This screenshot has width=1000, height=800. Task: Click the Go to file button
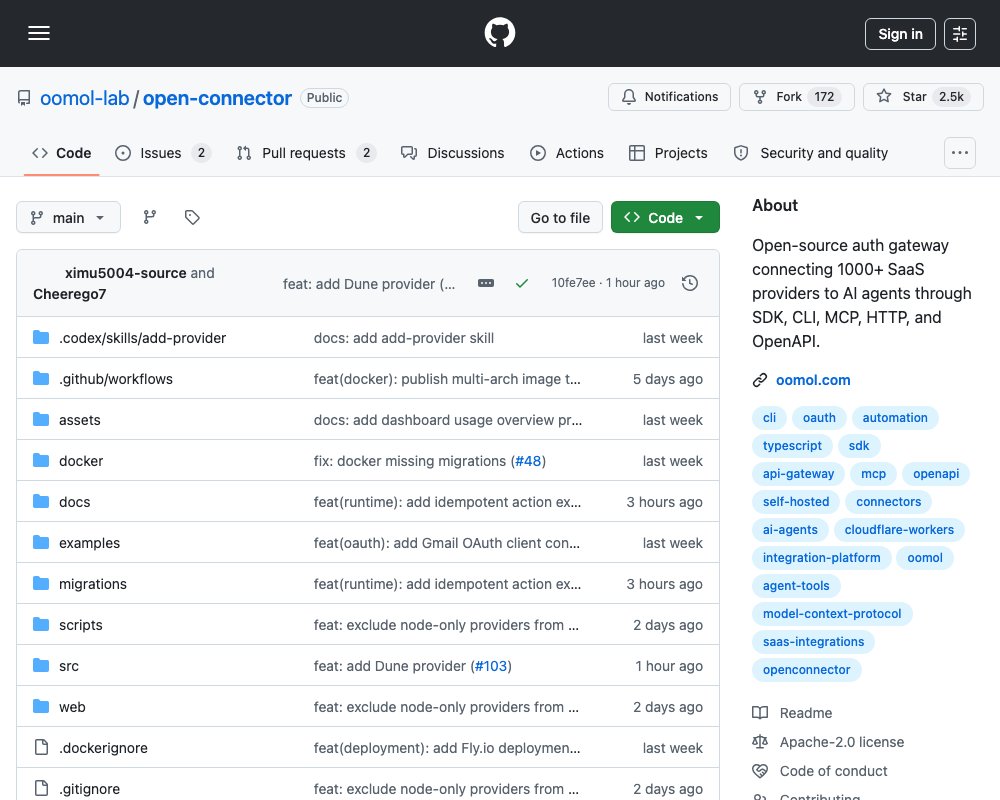pyautogui.click(x=560, y=218)
